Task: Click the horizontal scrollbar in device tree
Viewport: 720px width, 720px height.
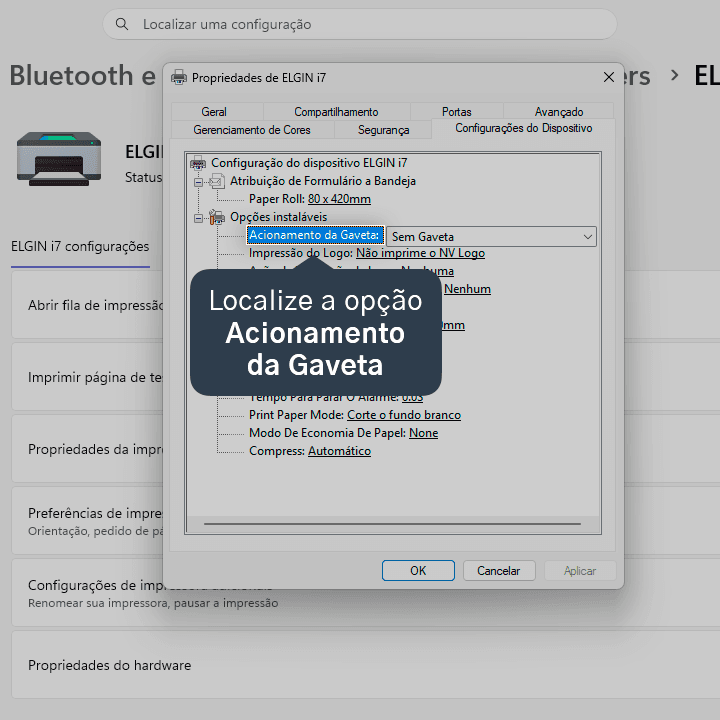Action: [x=393, y=524]
